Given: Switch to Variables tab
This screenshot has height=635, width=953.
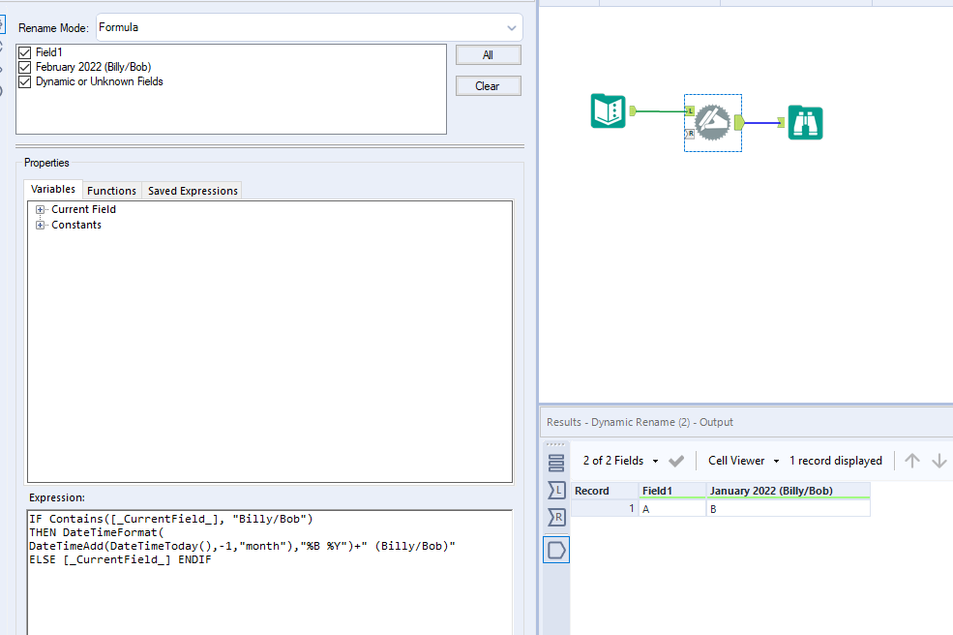Looking at the screenshot, I should point(53,190).
